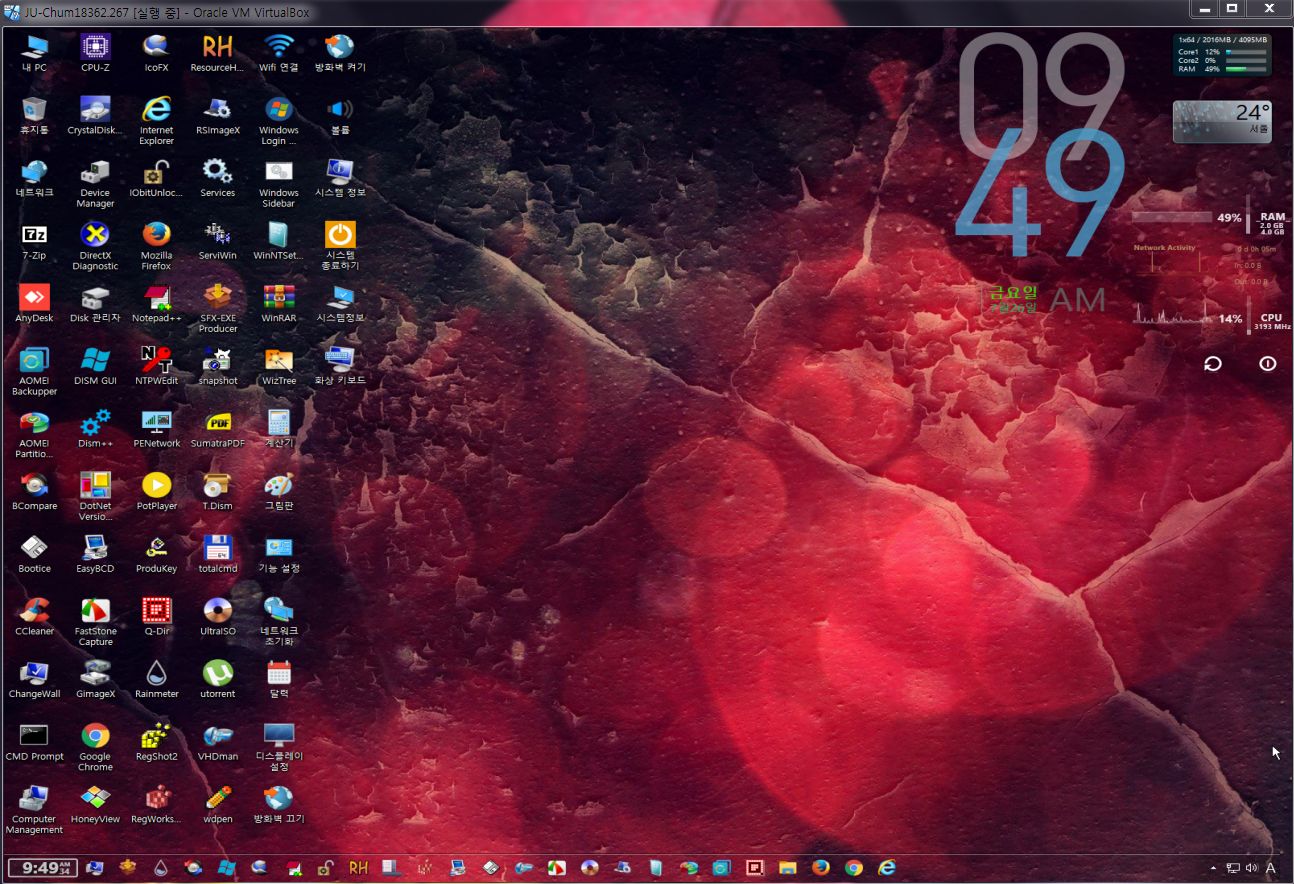Viewport: 1294px width, 884px height.
Task: Open Device Manager shortcut
Action: (95, 184)
